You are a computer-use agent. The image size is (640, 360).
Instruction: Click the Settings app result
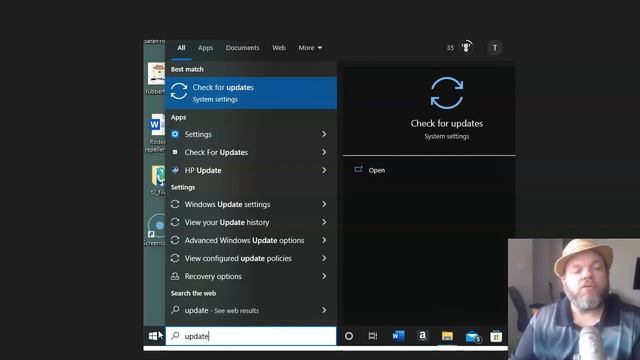click(x=251, y=134)
